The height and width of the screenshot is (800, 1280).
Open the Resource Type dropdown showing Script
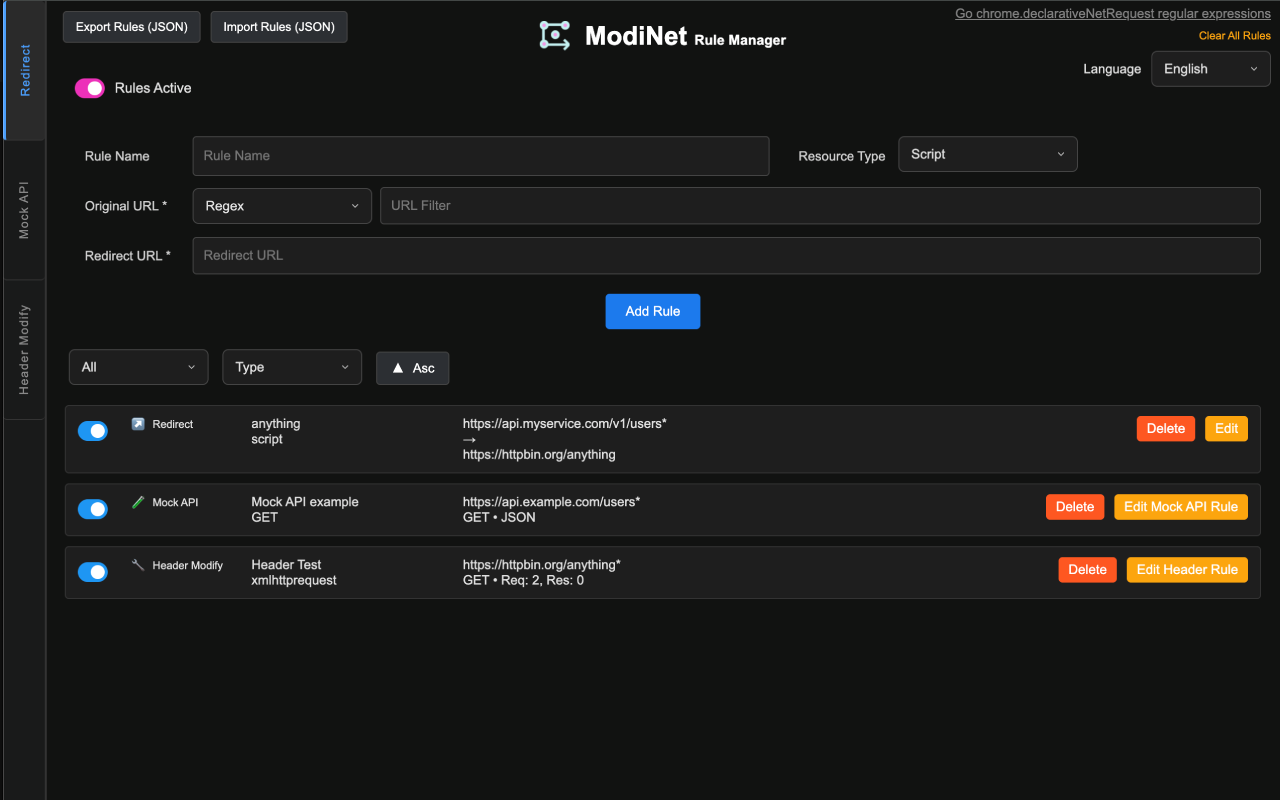pyautogui.click(x=987, y=154)
